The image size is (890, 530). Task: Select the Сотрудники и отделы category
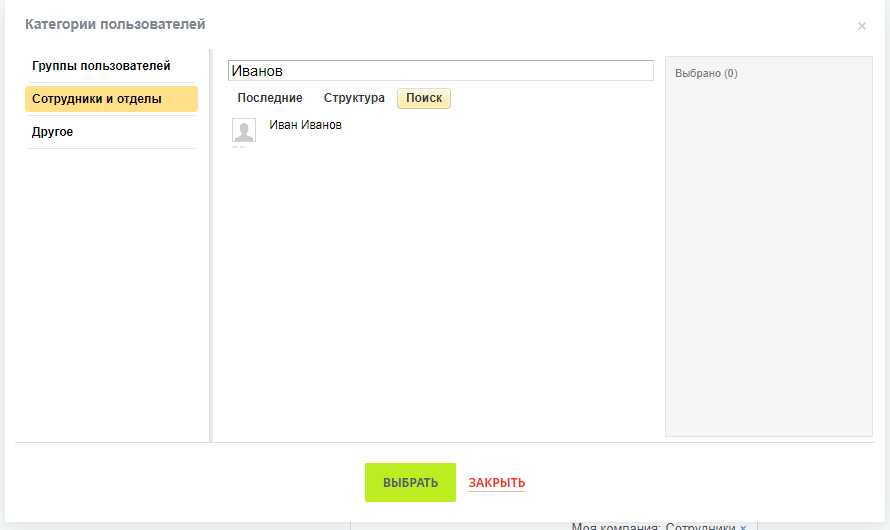coord(111,99)
